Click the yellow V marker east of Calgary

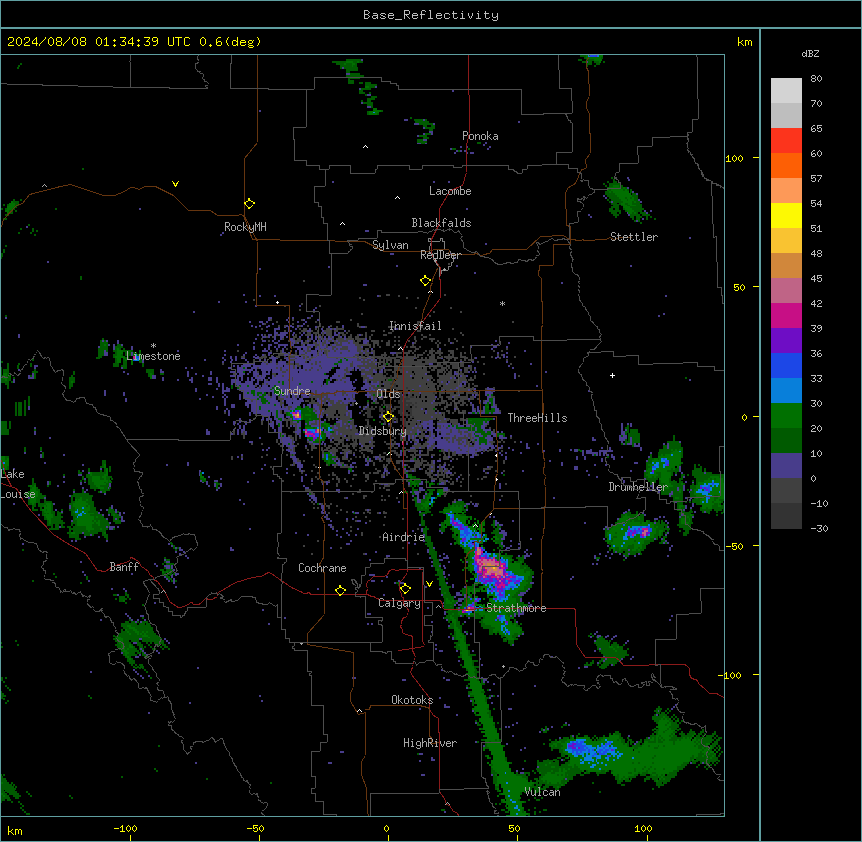click(429, 584)
